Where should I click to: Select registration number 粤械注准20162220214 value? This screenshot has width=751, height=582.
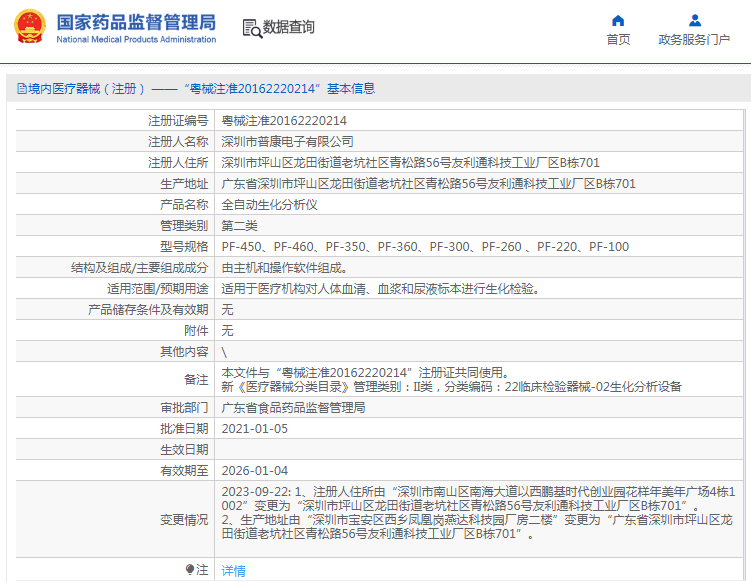click(284, 121)
